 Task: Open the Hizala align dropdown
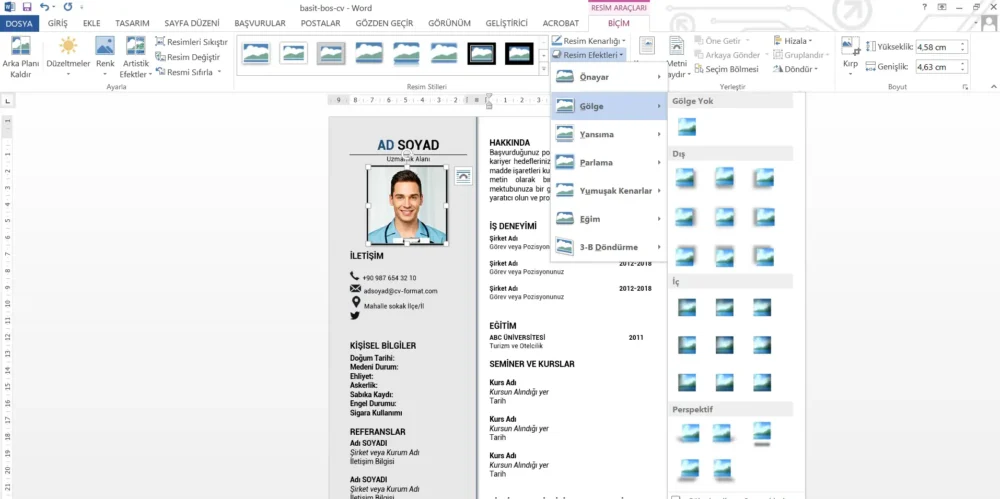[792, 41]
